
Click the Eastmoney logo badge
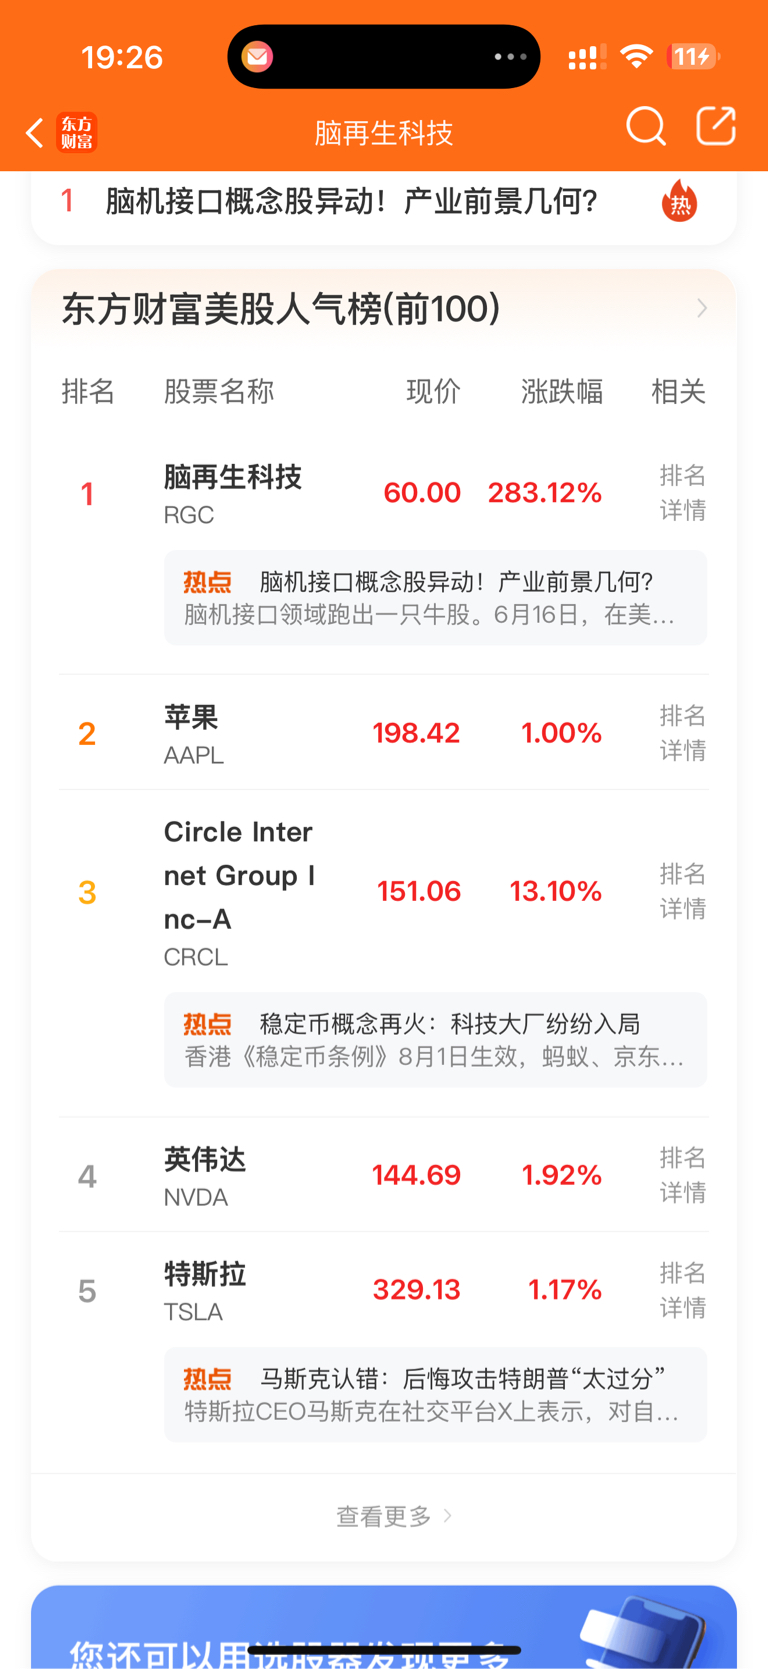click(77, 132)
